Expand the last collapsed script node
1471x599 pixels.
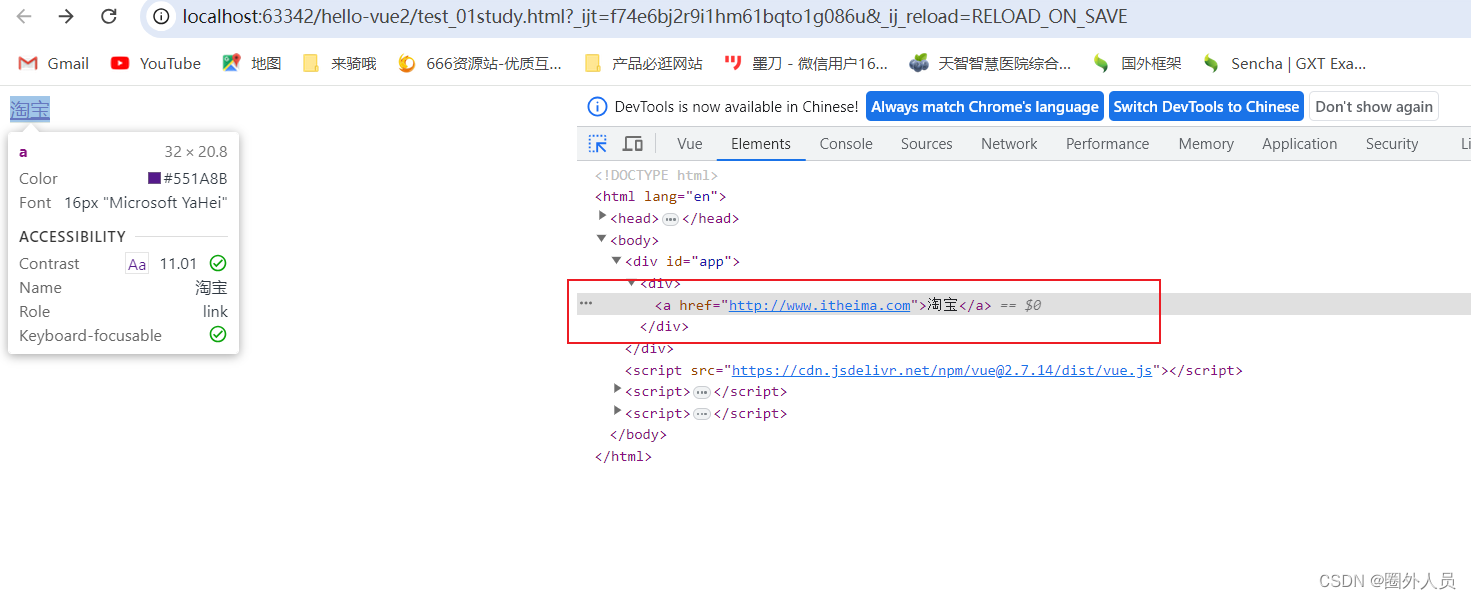pyautogui.click(x=617, y=412)
